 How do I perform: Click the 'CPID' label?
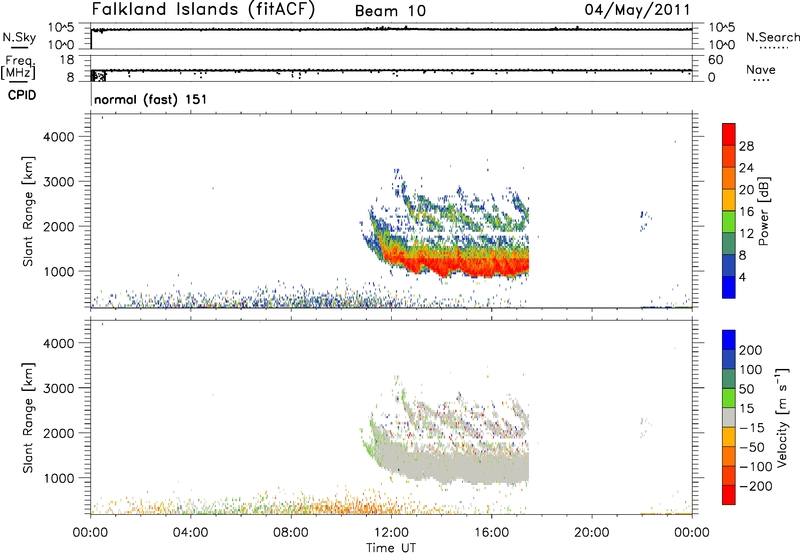click(22, 95)
